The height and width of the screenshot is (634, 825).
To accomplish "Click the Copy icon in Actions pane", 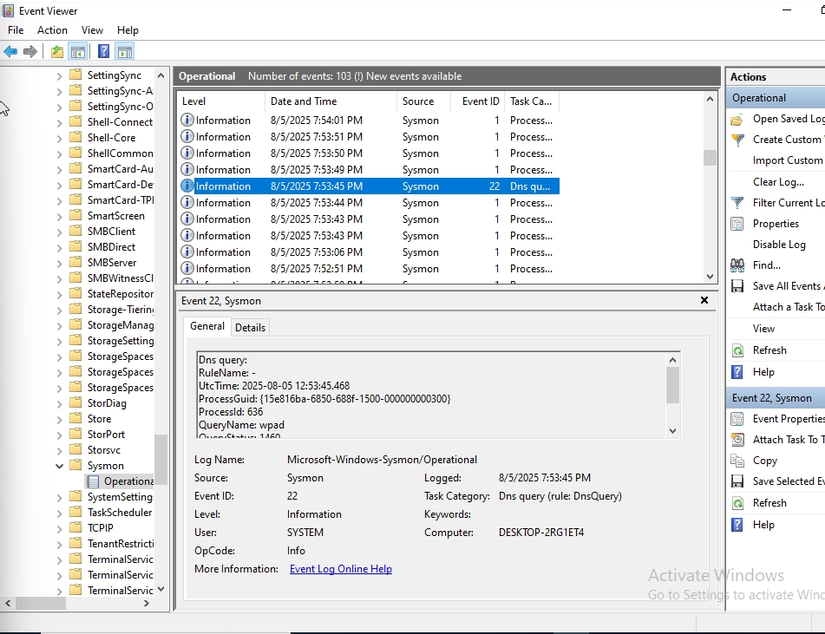I will click(738, 461).
